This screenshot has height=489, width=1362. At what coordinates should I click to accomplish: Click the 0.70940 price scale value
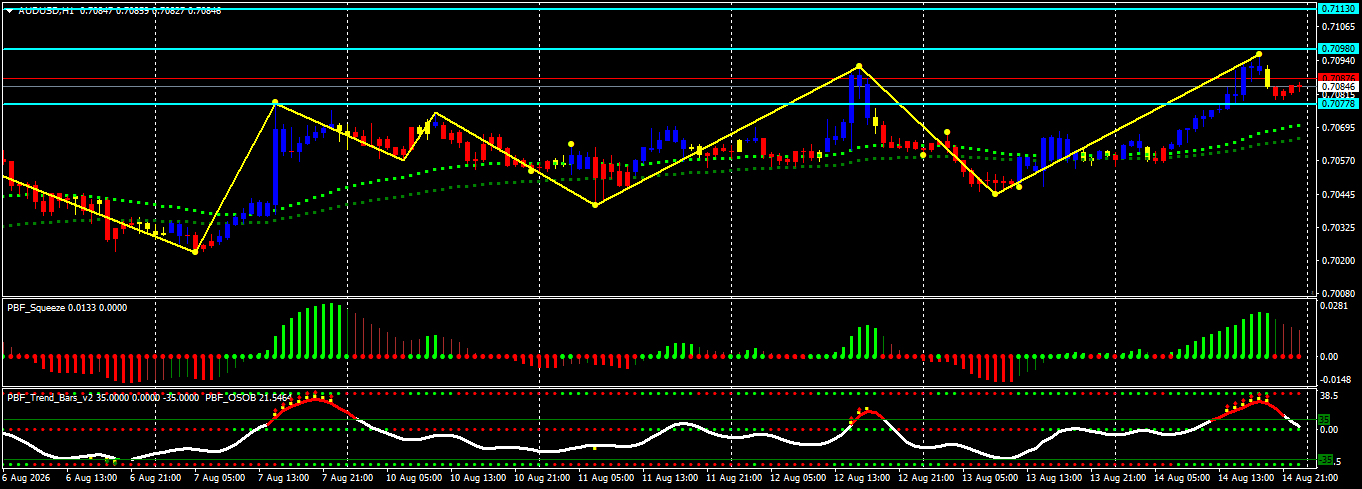coord(1338,60)
